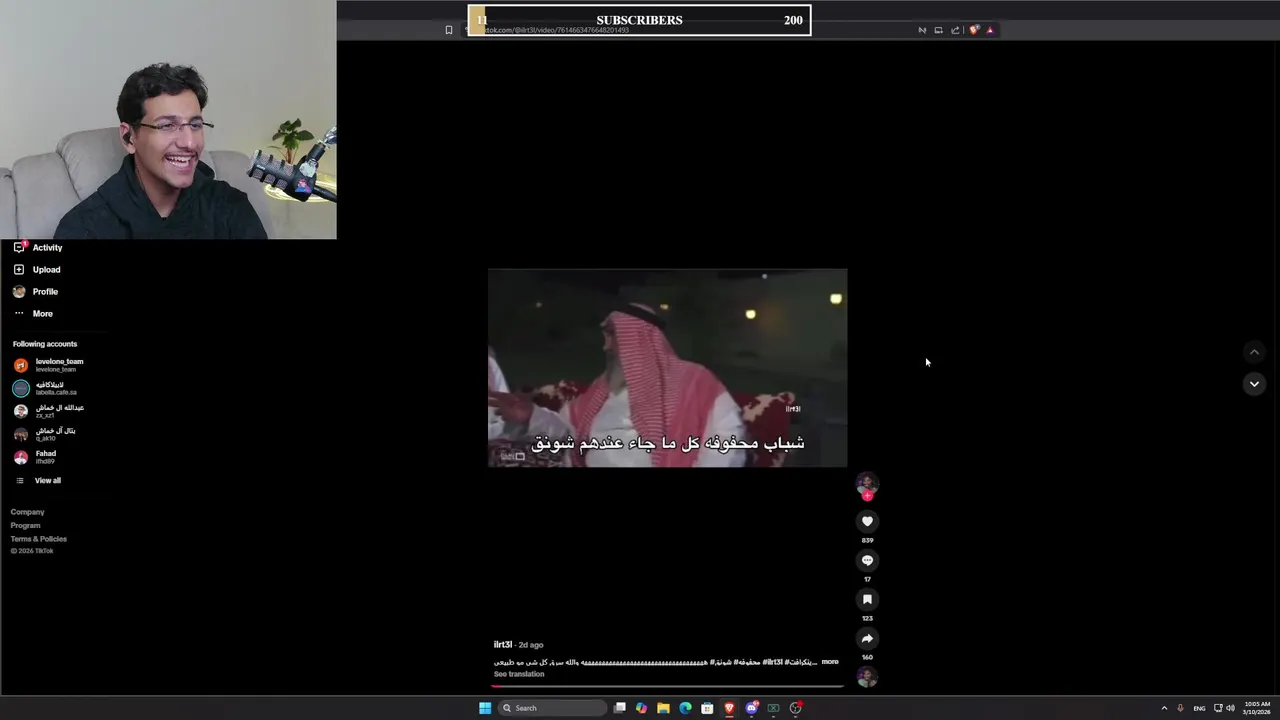Open Fahad's account in following list
1280x720 pixels.
pyautogui.click(x=46, y=457)
